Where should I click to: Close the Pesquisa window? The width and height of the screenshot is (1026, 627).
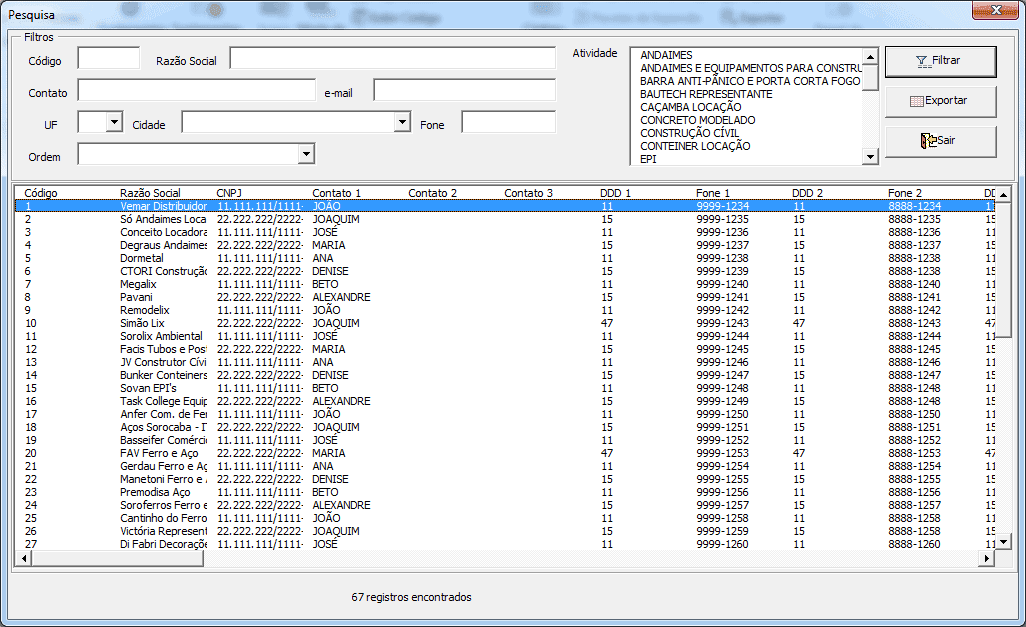click(x=995, y=10)
